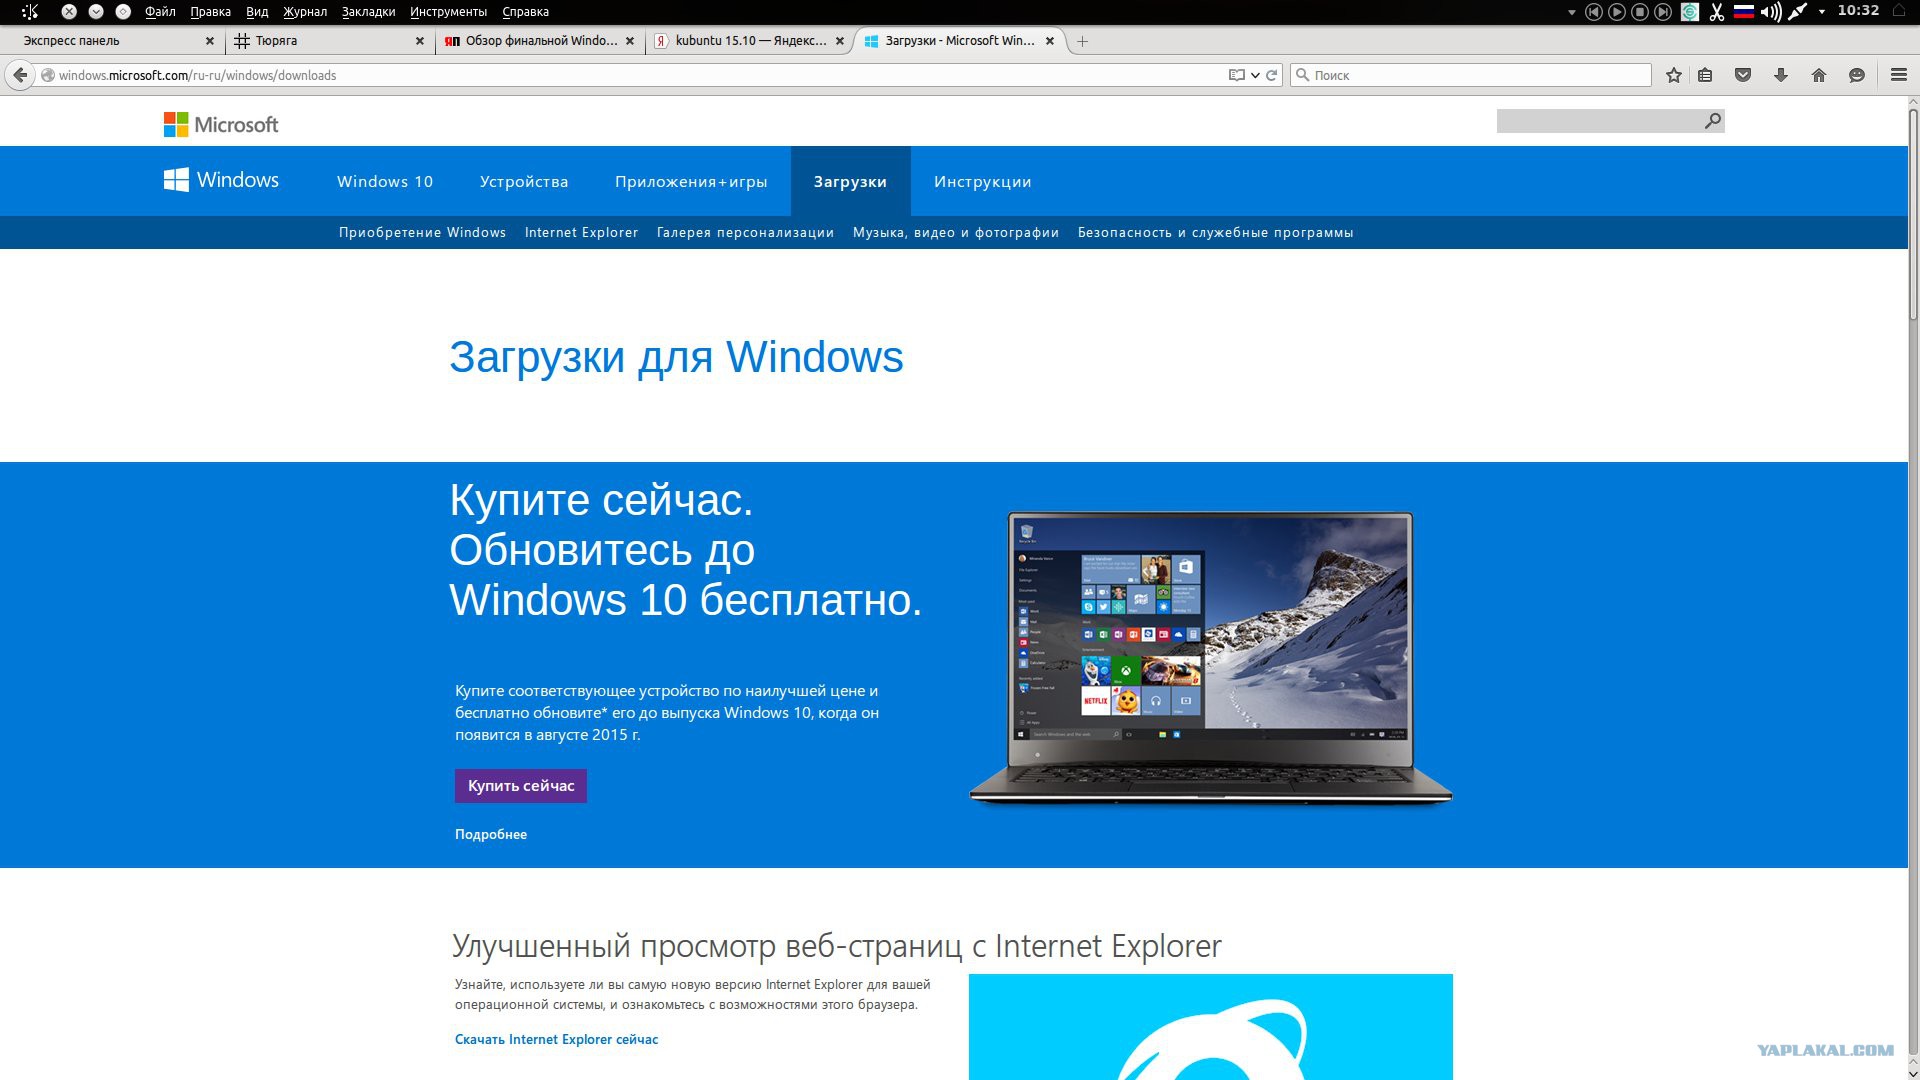
Task: Go to Internet Explorer submenu link
Action: click(581, 232)
